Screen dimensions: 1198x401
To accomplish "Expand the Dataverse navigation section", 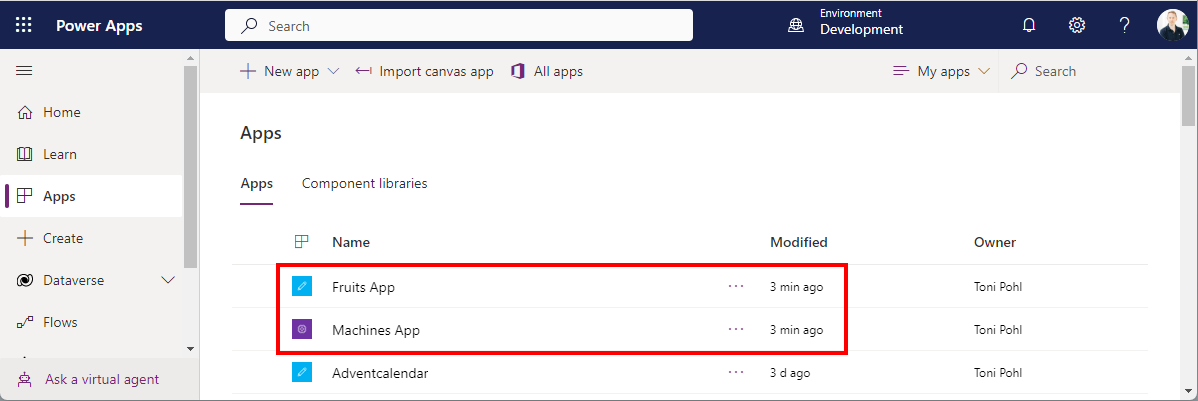I will pos(168,281).
